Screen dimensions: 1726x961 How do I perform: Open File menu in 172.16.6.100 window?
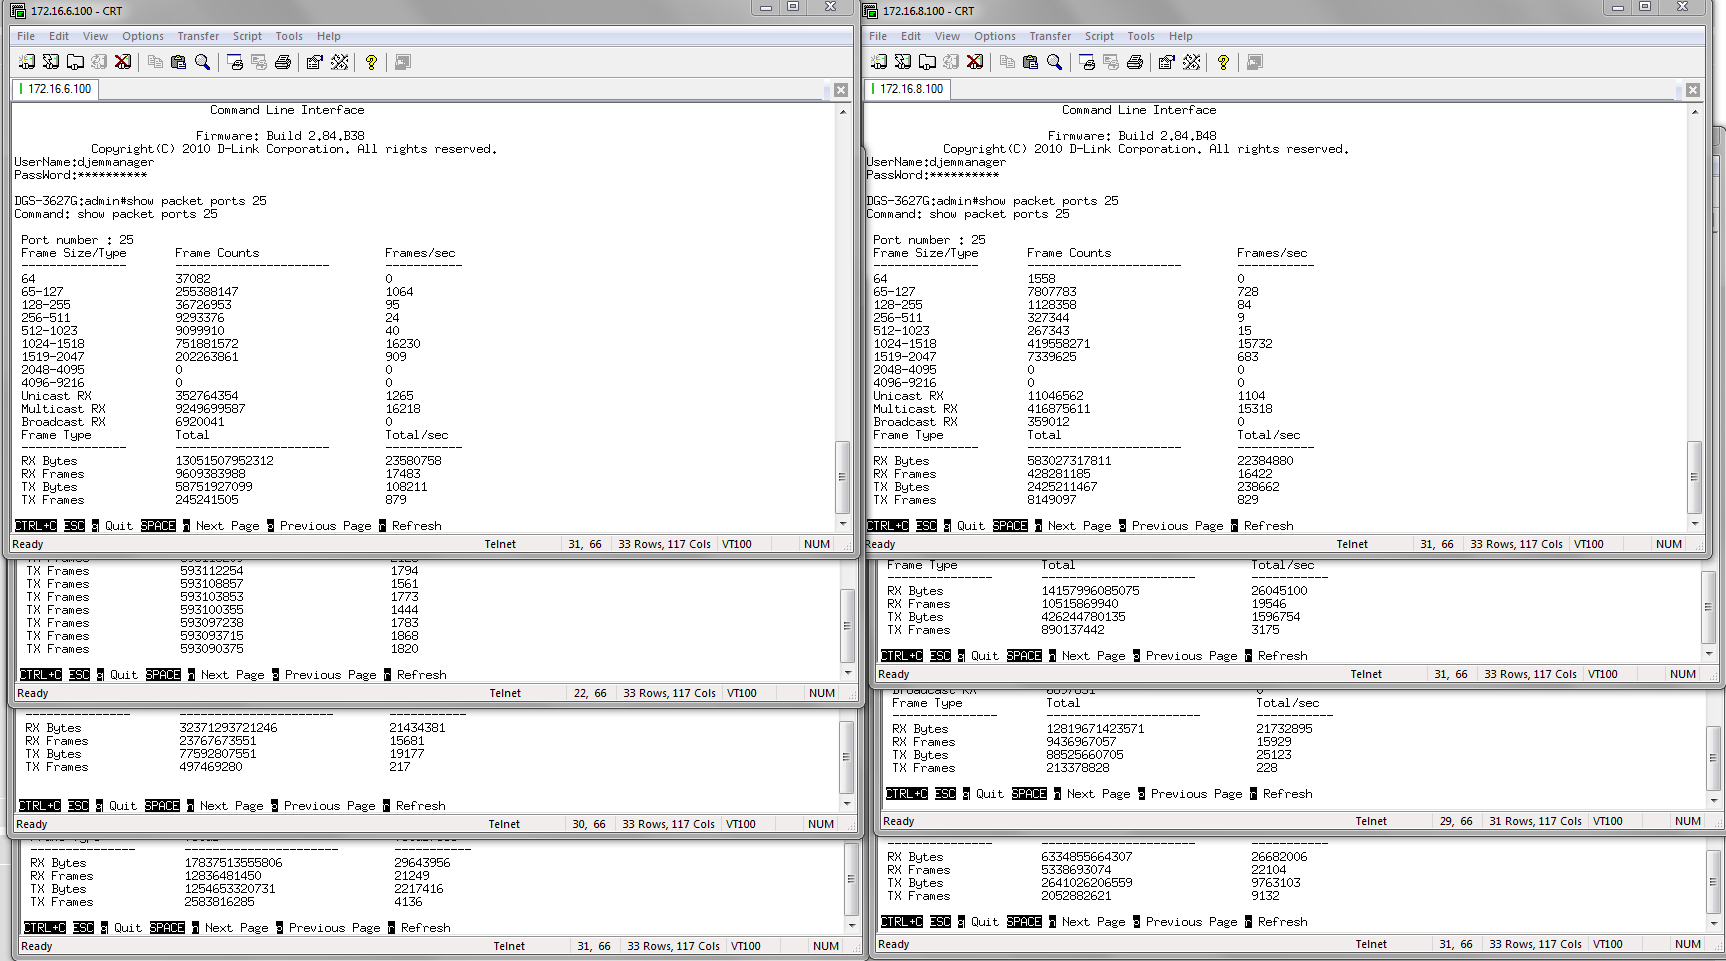26,36
